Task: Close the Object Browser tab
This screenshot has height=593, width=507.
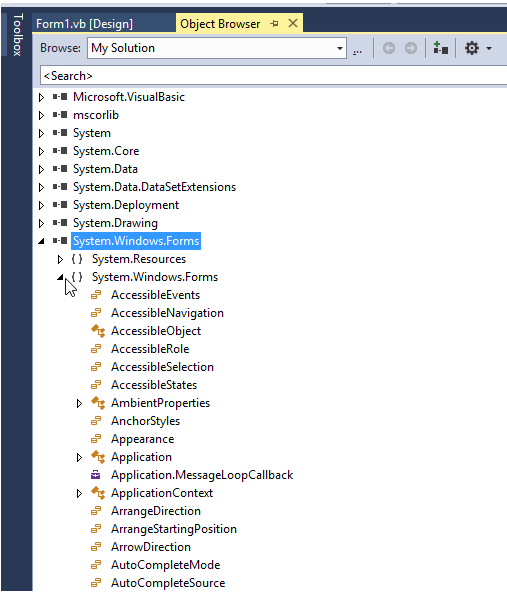Action: [293, 23]
